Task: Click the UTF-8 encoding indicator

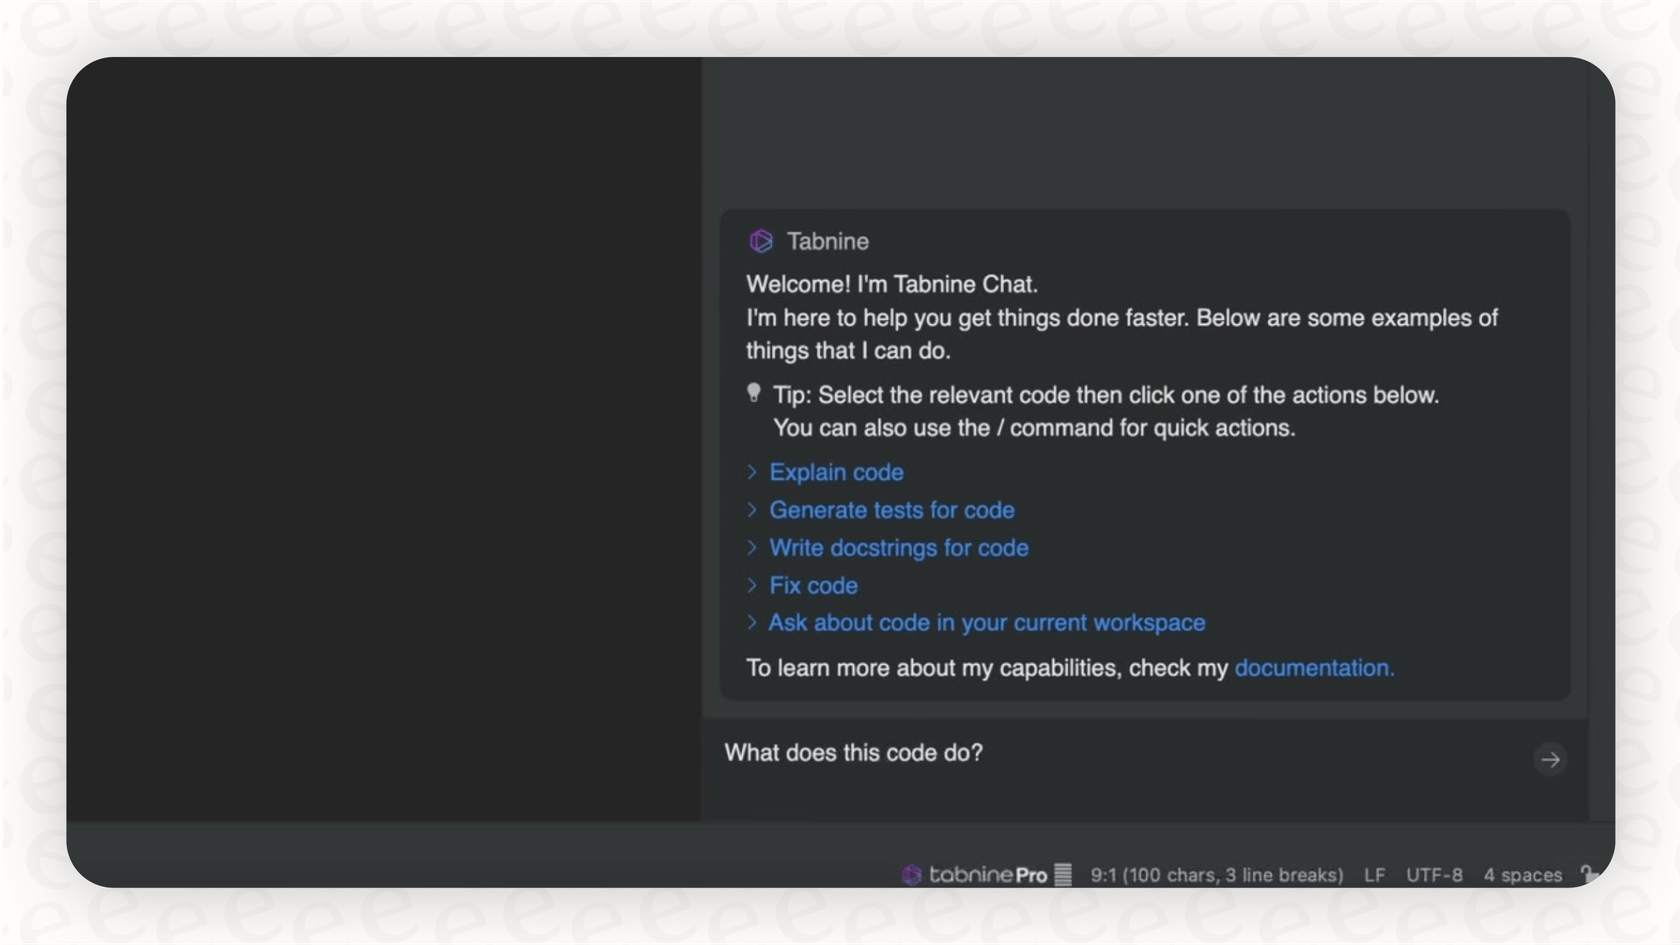Action: (x=1433, y=874)
